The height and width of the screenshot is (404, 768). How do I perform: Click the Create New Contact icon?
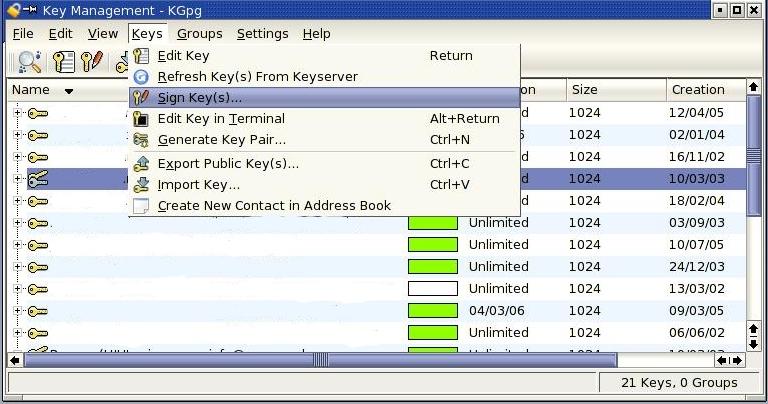click(x=141, y=206)
